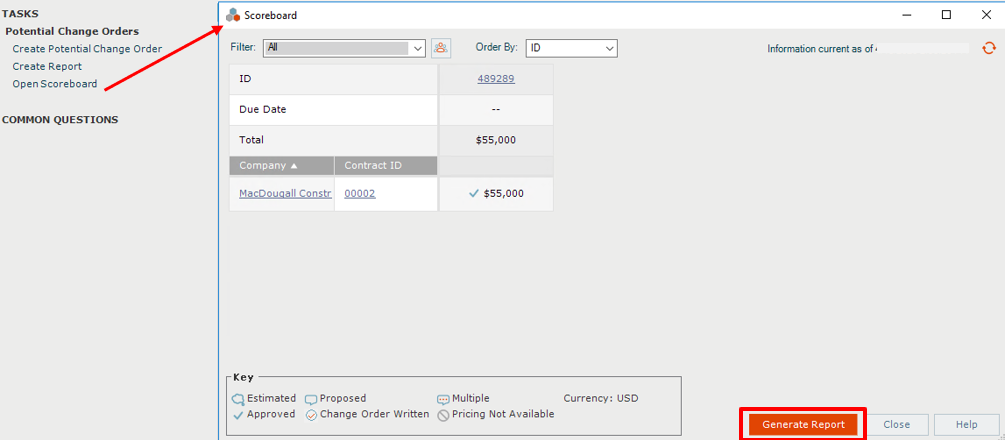This screenshot has height=440, width=1005.
Task: Choose Create Report in Tasks list
Action: (47, 66)
